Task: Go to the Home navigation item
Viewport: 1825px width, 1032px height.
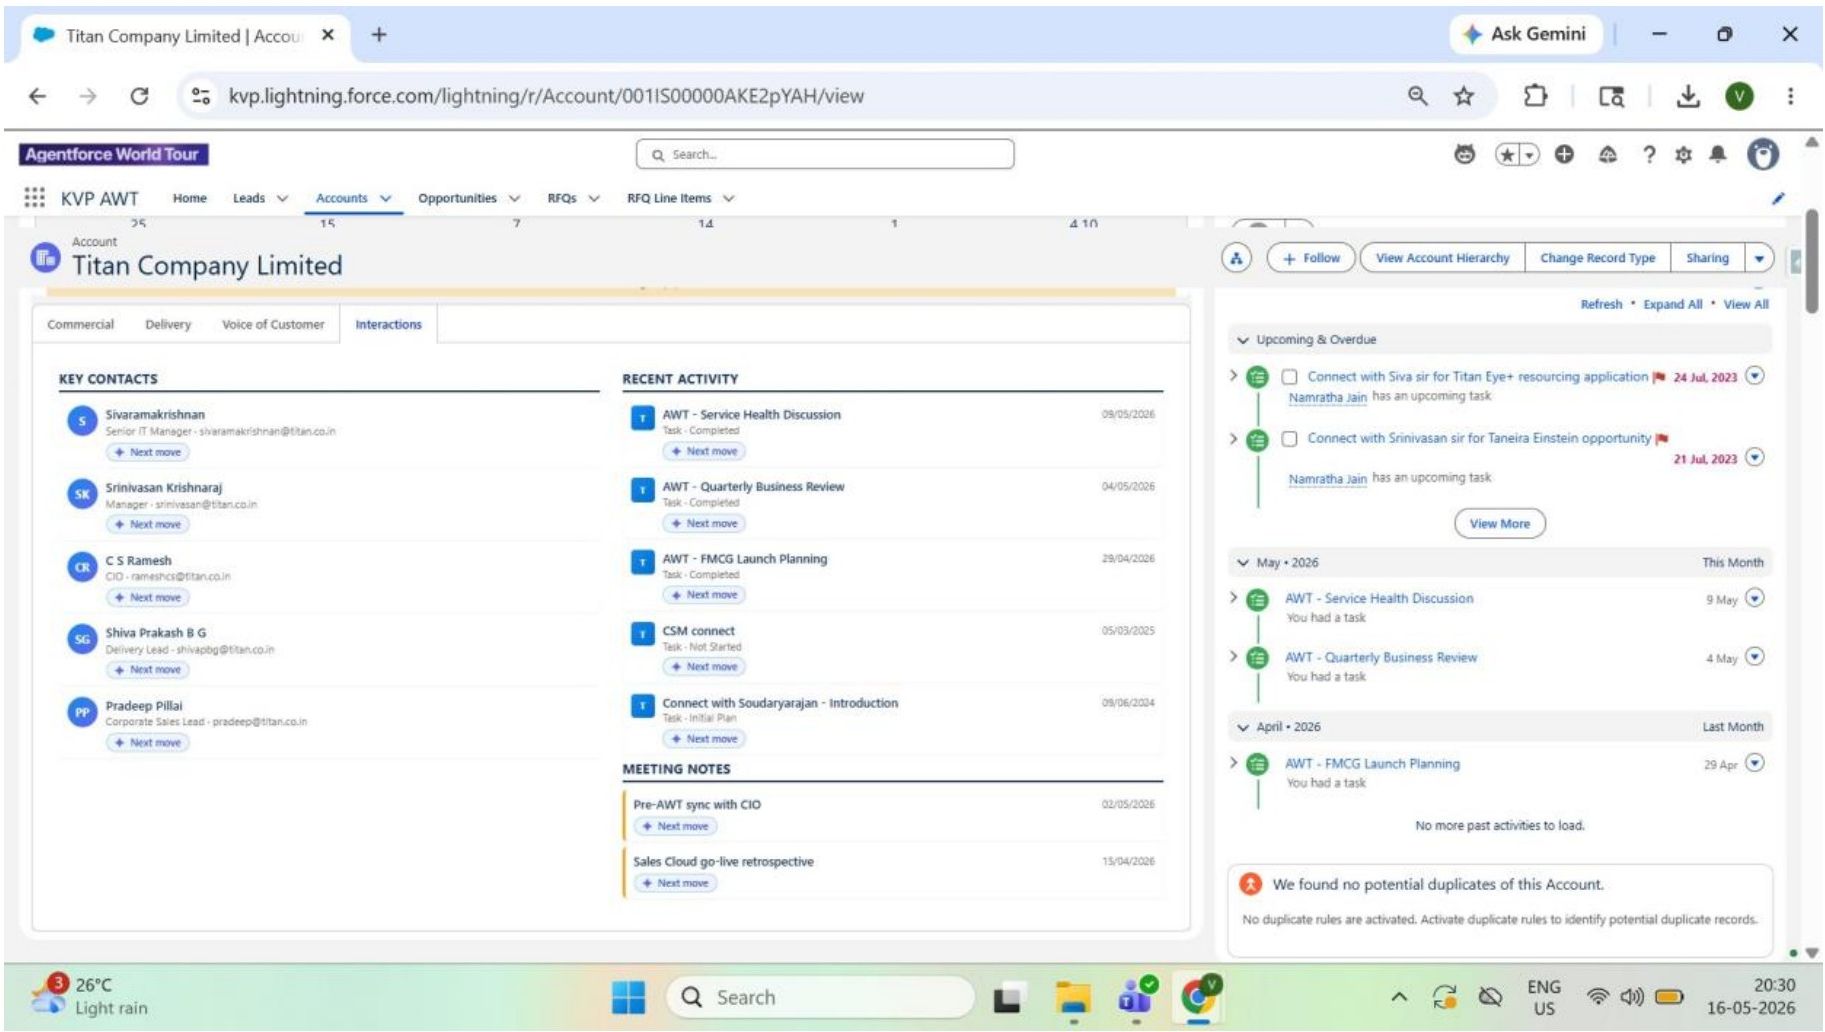Action: point(190,198)
